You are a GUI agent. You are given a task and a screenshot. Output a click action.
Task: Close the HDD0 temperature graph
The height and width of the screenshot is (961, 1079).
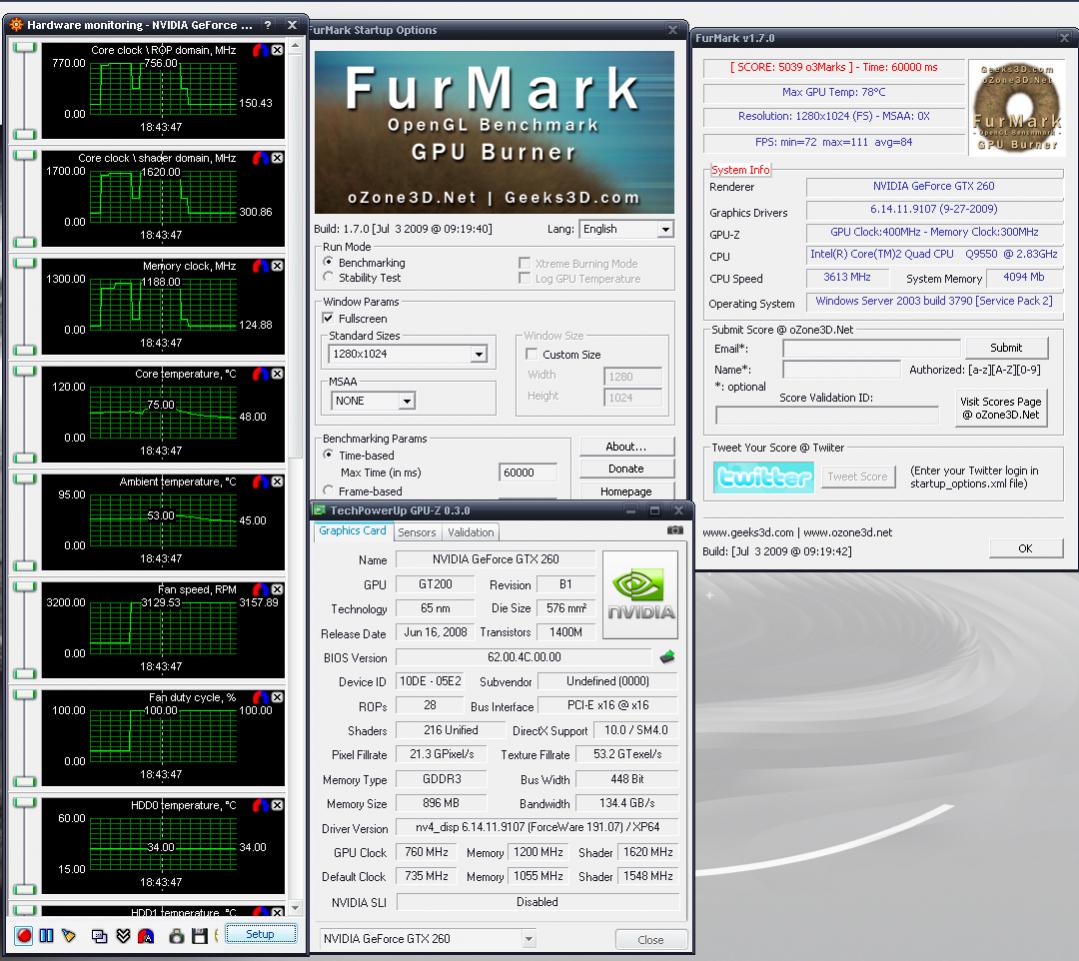(277, 806)
